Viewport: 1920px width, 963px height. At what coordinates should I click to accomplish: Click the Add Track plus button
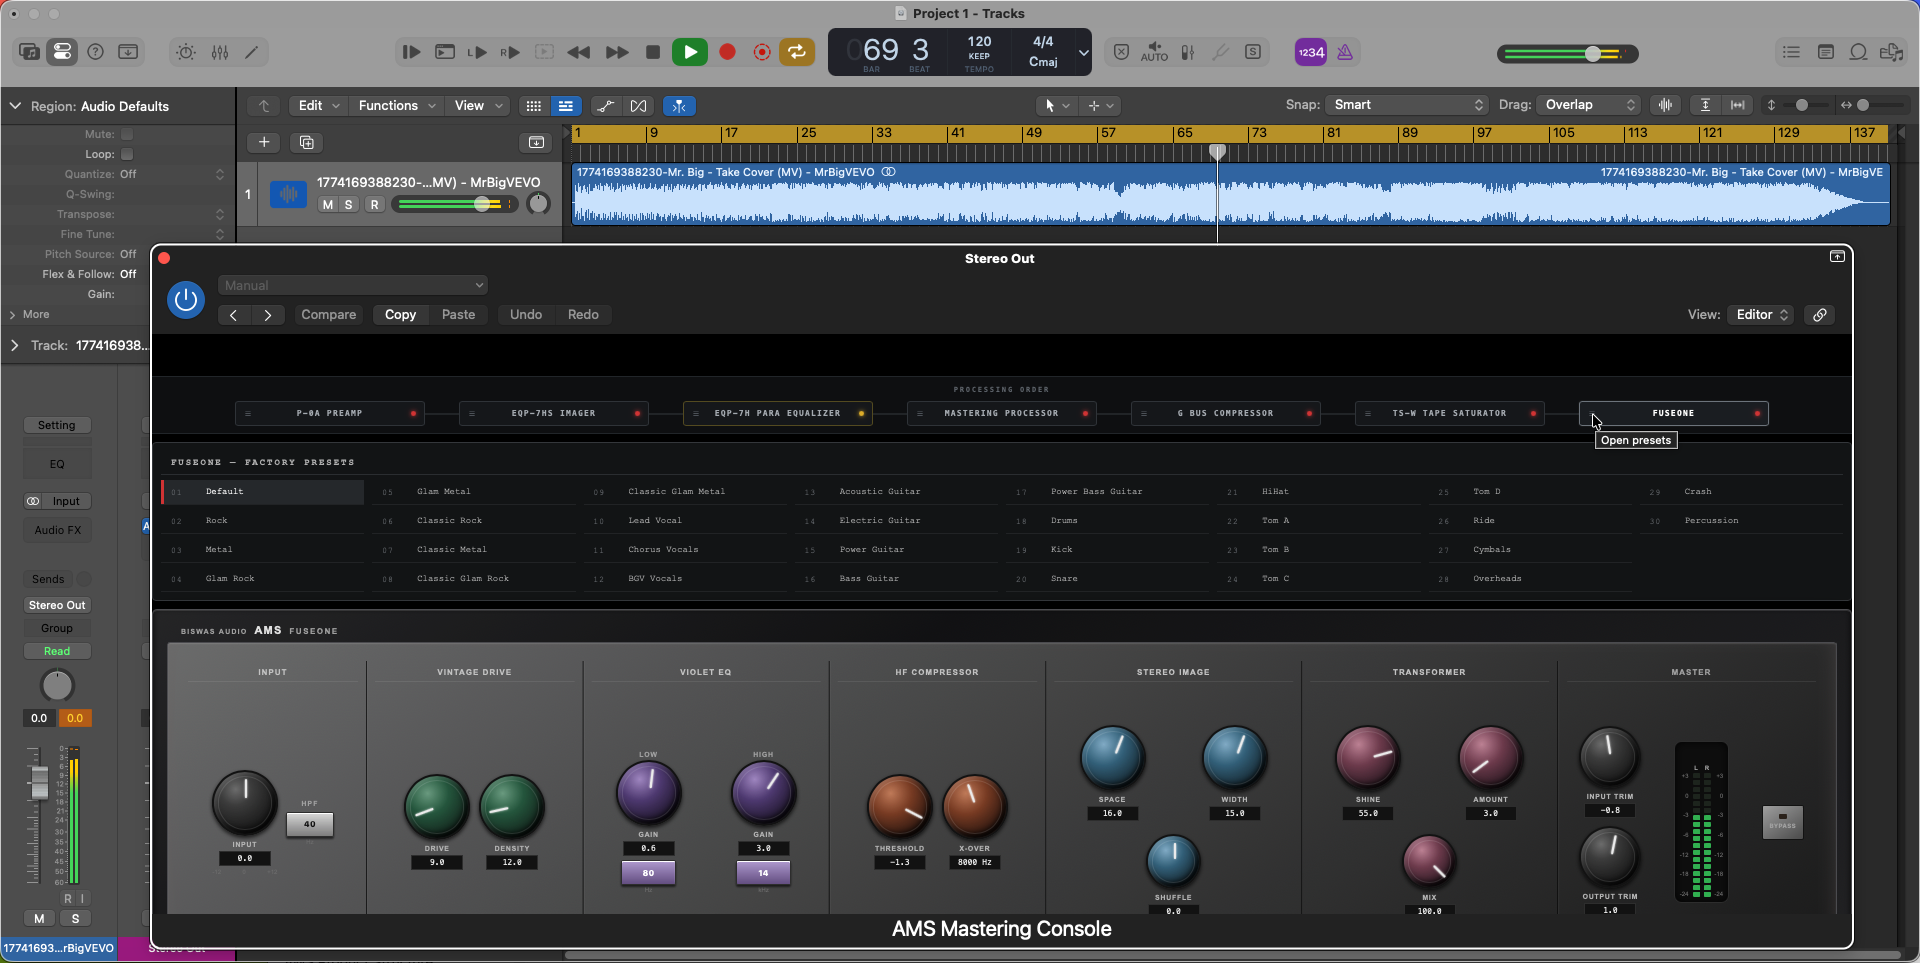tap(264, 142)
